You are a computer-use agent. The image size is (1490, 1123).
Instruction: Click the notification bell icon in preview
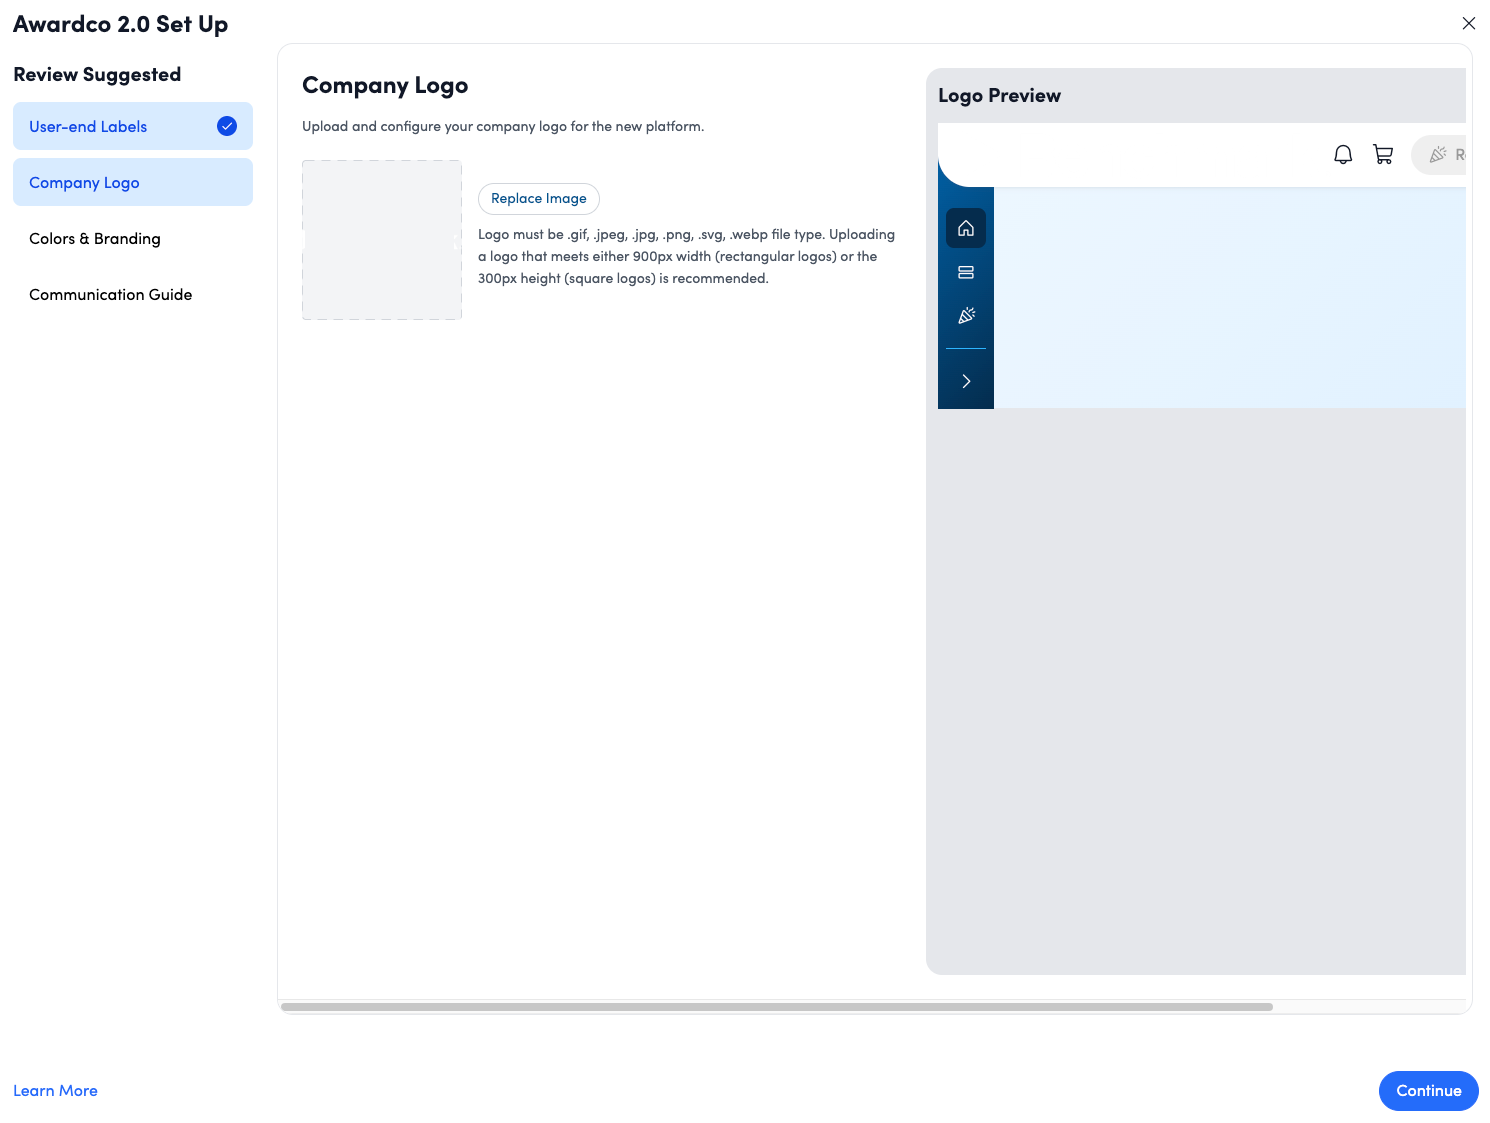(1343, 155)
